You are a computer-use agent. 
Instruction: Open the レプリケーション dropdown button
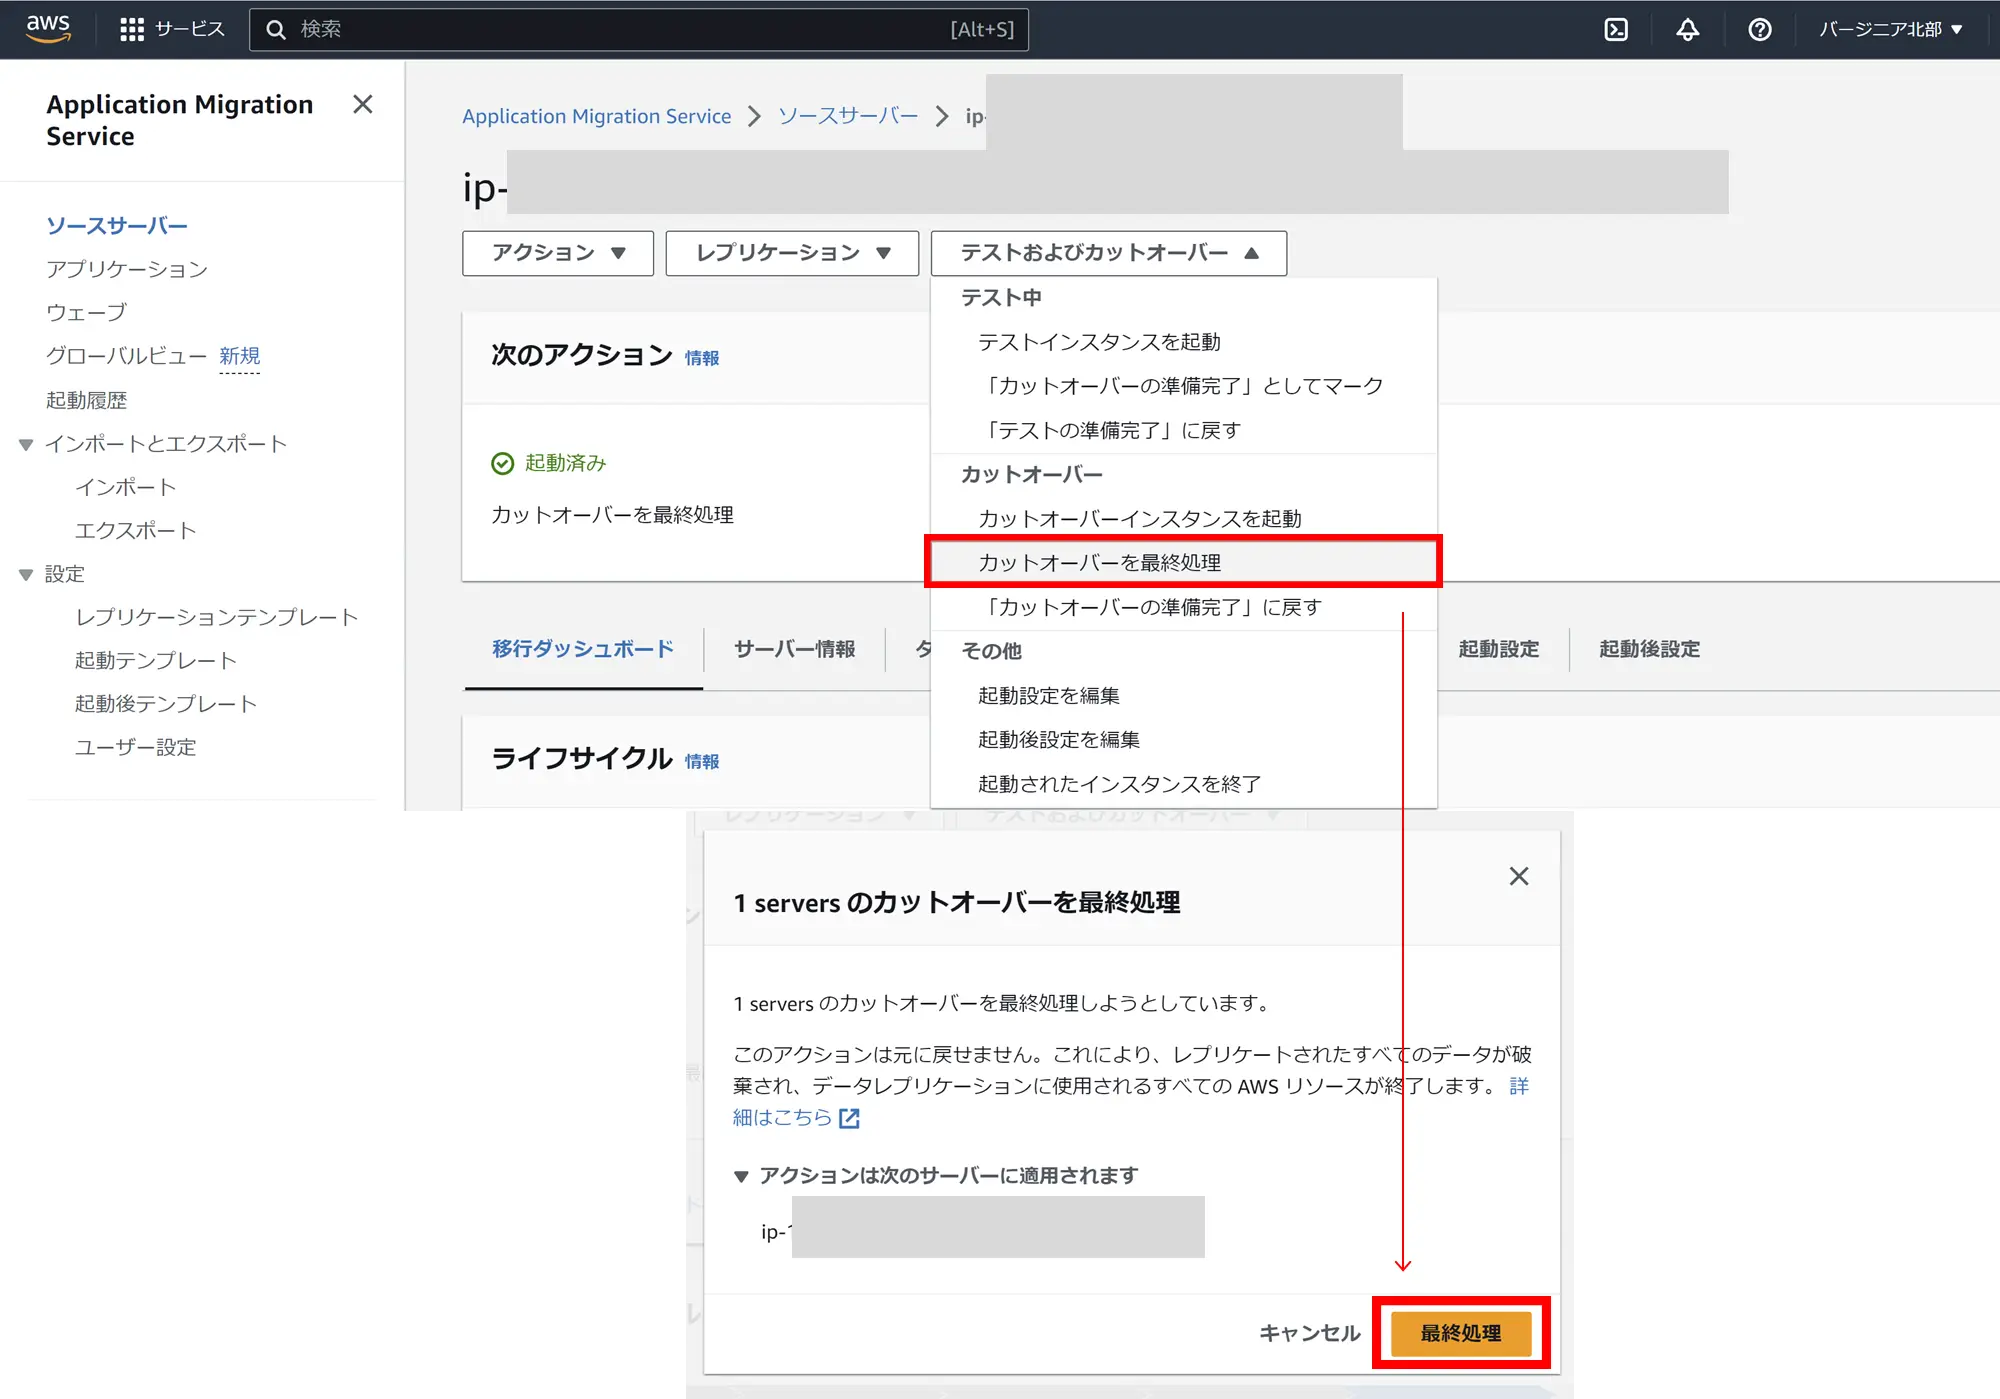[x=792, y=253]
